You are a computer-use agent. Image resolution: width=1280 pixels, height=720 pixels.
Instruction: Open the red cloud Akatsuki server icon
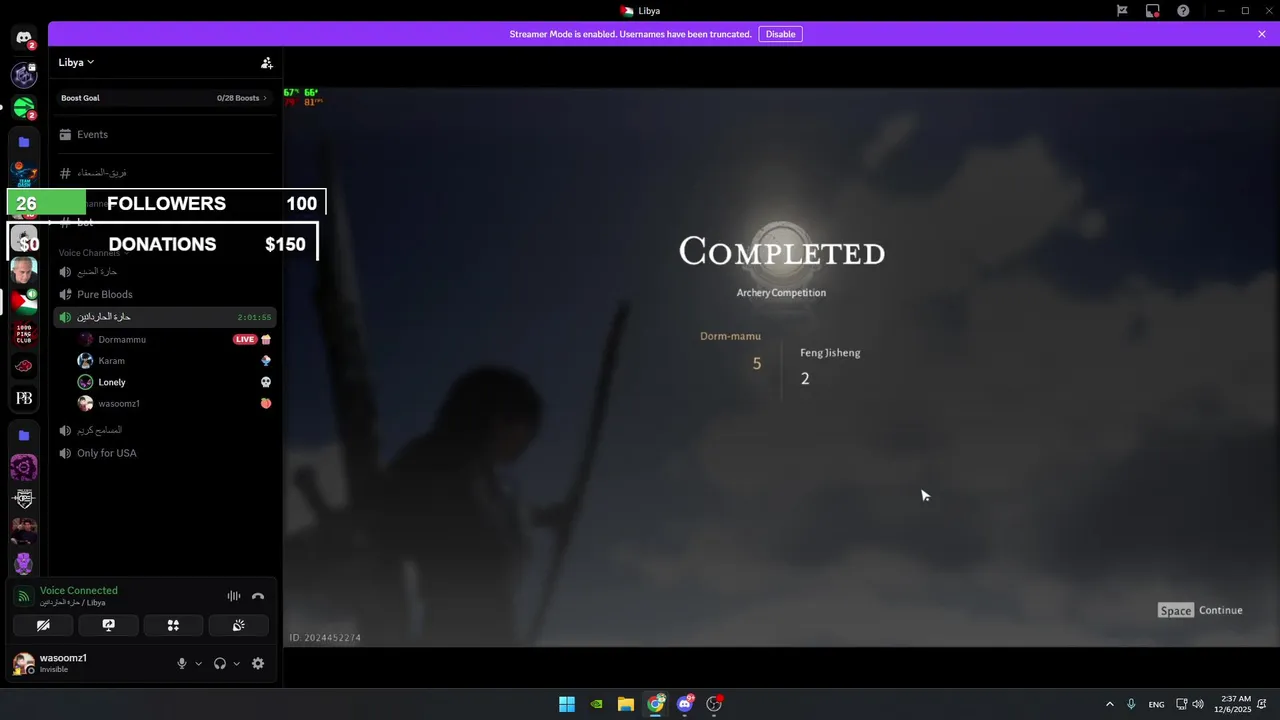(24, 366)
